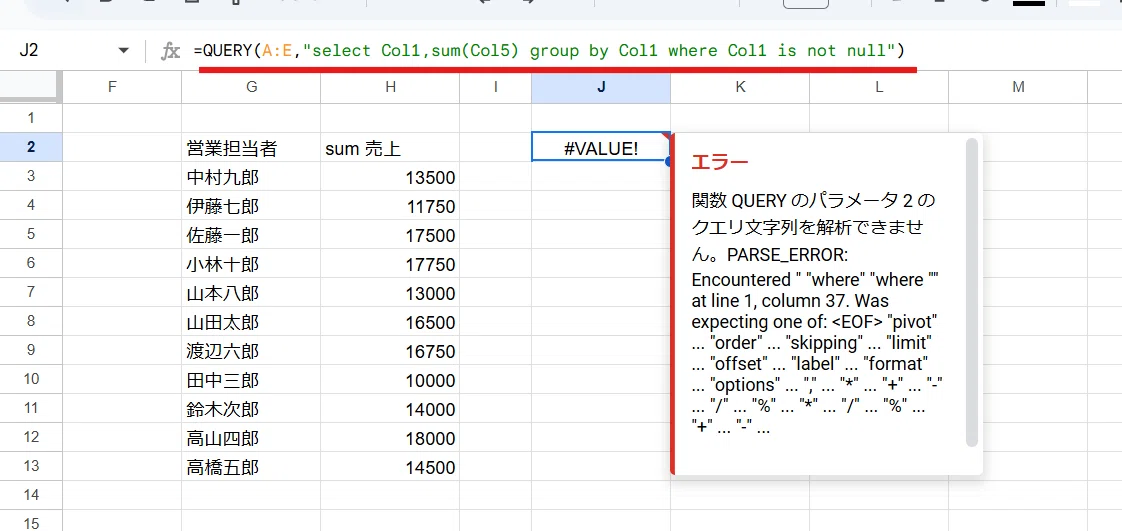This screenshot has height=531, width=1122.
Task: Click the fx function icon
Action: (x=170, y=51)
